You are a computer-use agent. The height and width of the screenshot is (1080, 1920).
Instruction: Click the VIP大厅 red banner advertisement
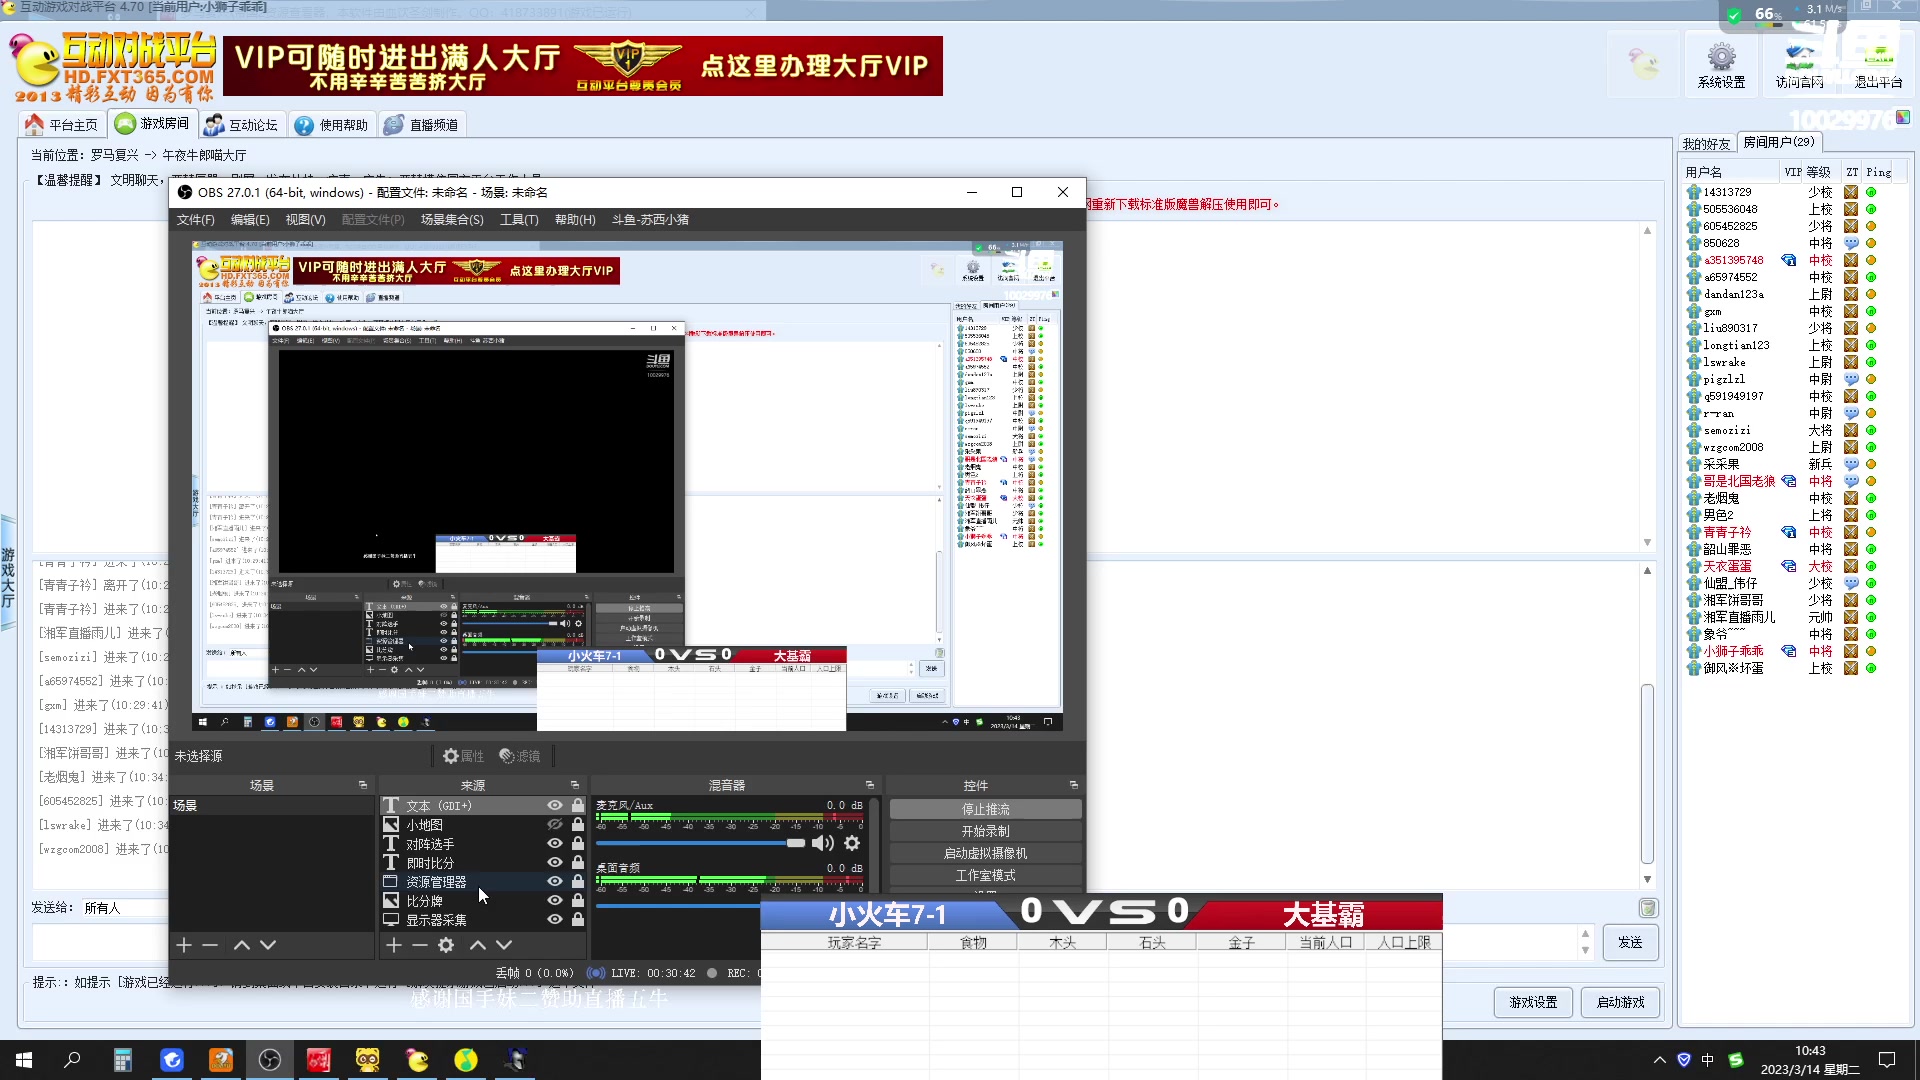pos(582,66)
